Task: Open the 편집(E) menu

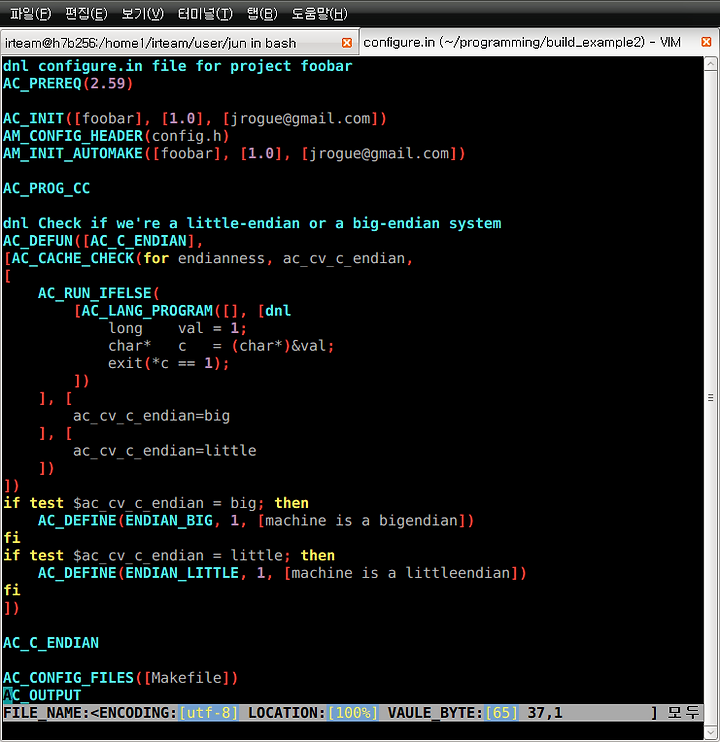Action: pos(86,14)
